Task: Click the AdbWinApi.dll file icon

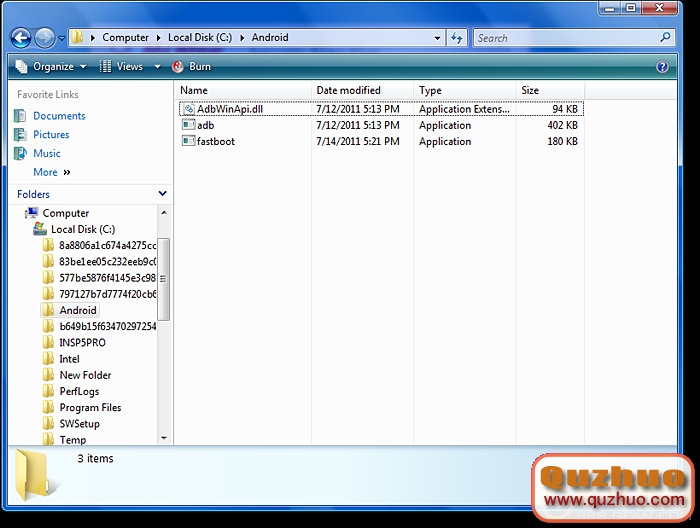Action: tap(188, 109)
